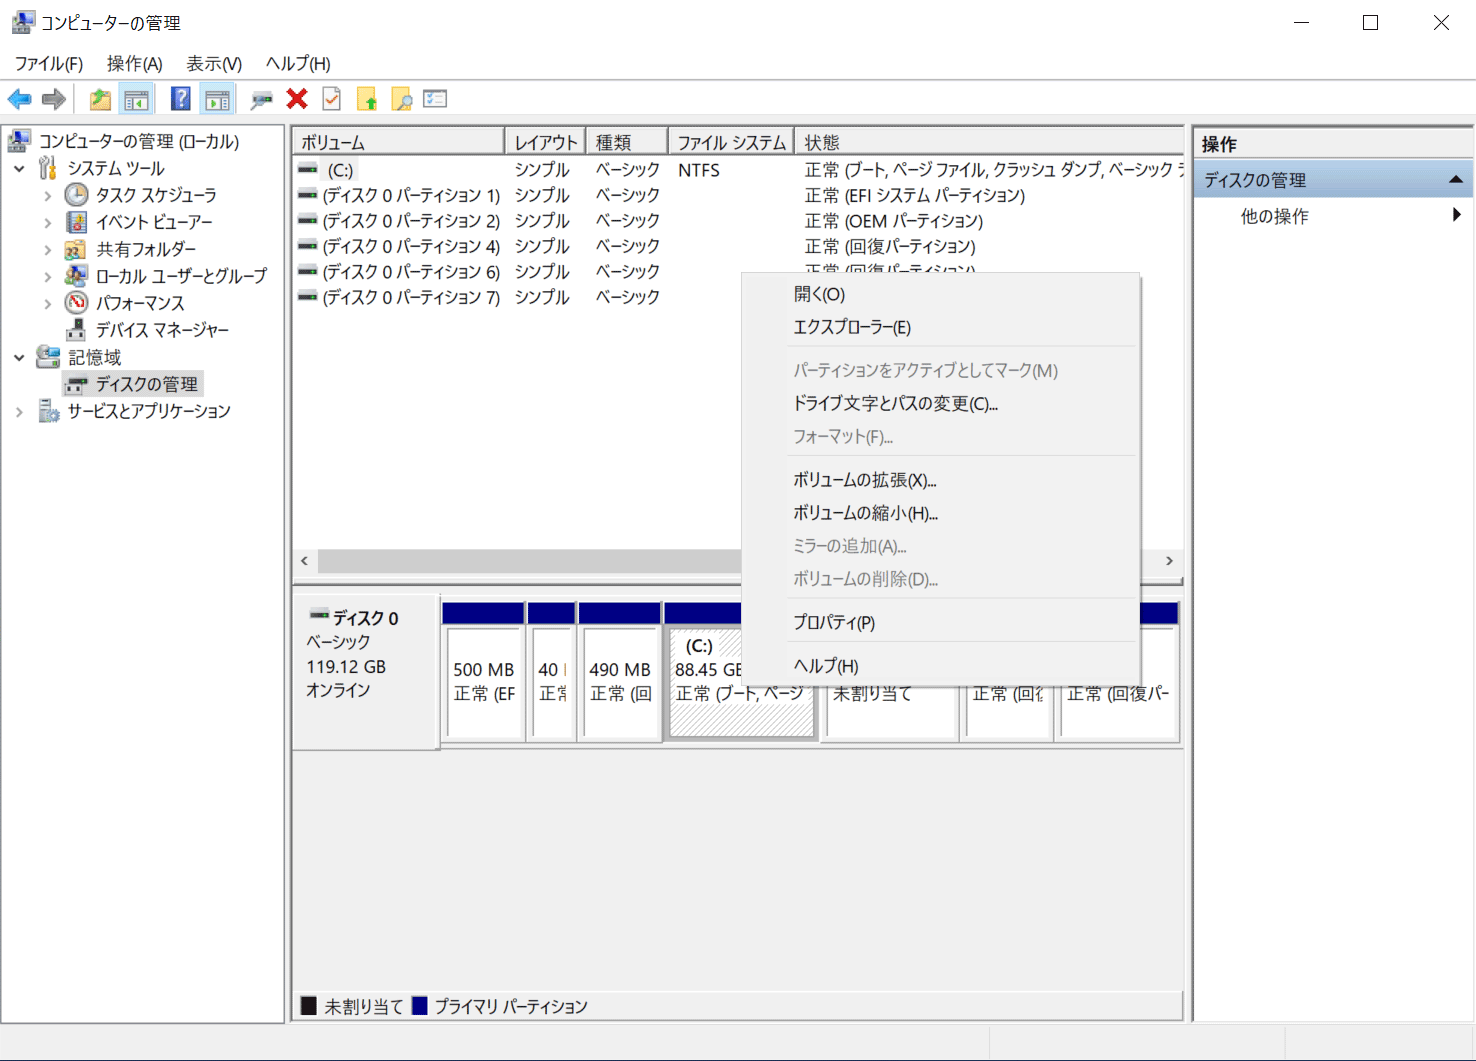Collapse the システム ツール tree node
The height and width of the screenshot is (1061, 1476).
[19, 169]
